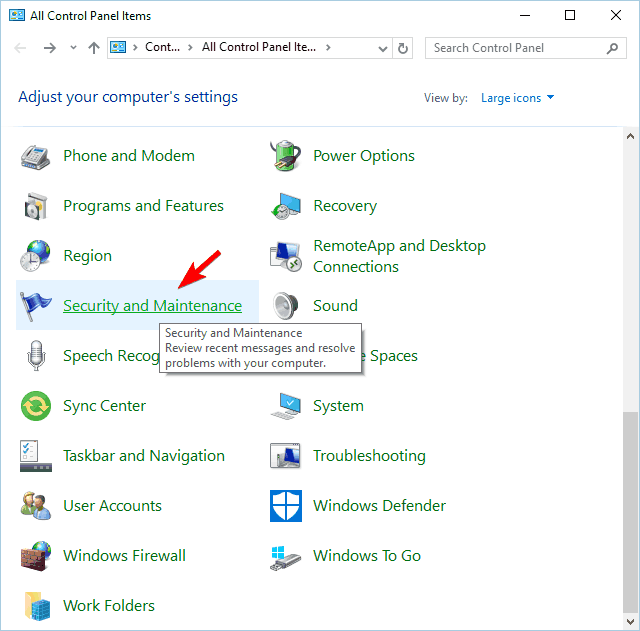Open the Troubleshooting link
This screenshot has width=640, height=631.
(x=369, y=456)
